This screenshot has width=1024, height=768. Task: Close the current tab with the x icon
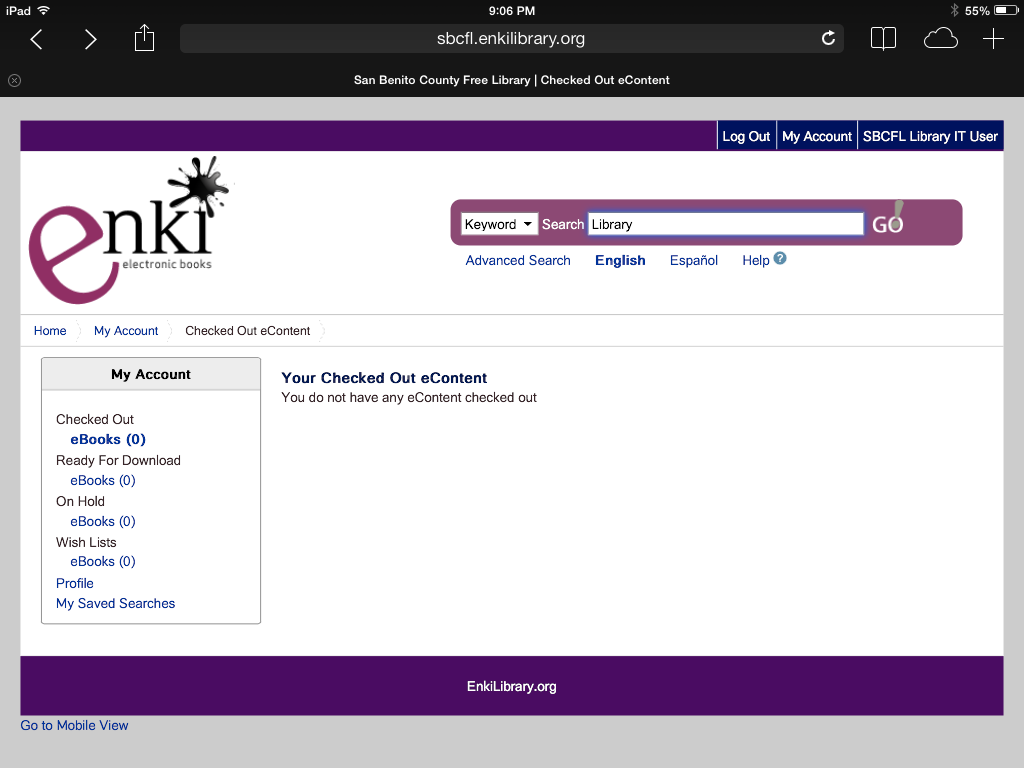click(14, 80)
